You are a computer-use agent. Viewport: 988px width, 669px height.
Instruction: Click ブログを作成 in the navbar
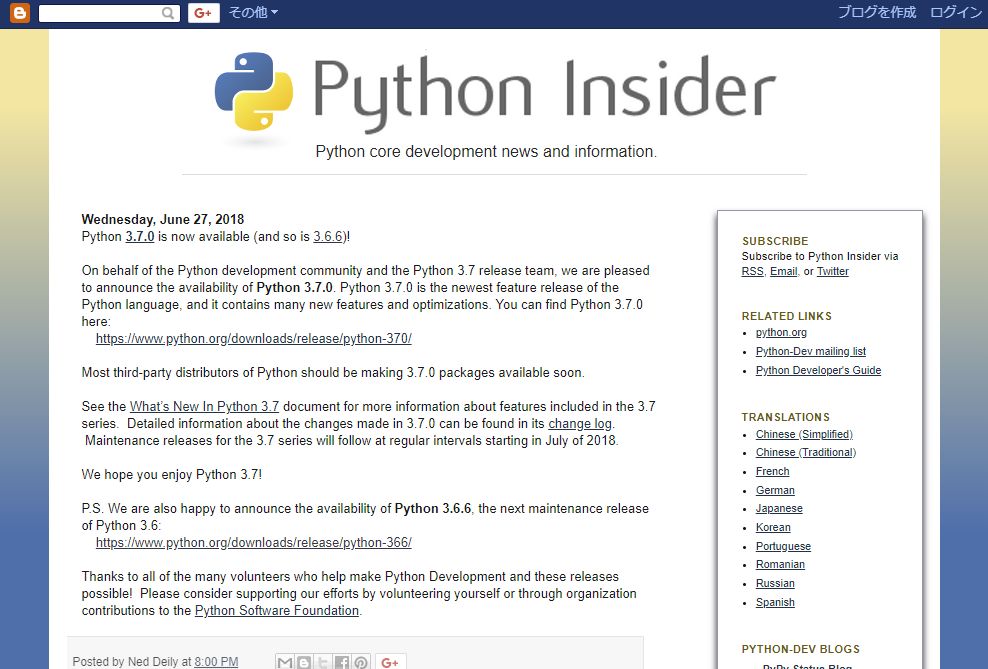[878, 13]
